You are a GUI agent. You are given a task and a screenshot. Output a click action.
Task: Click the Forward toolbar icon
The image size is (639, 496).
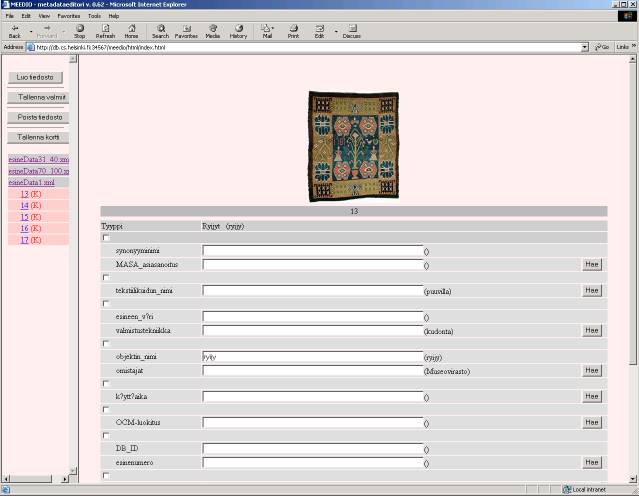[47, 31]
